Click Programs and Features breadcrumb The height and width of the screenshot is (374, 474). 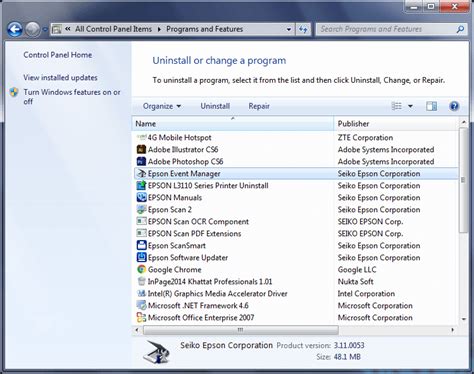click(204, 29)
